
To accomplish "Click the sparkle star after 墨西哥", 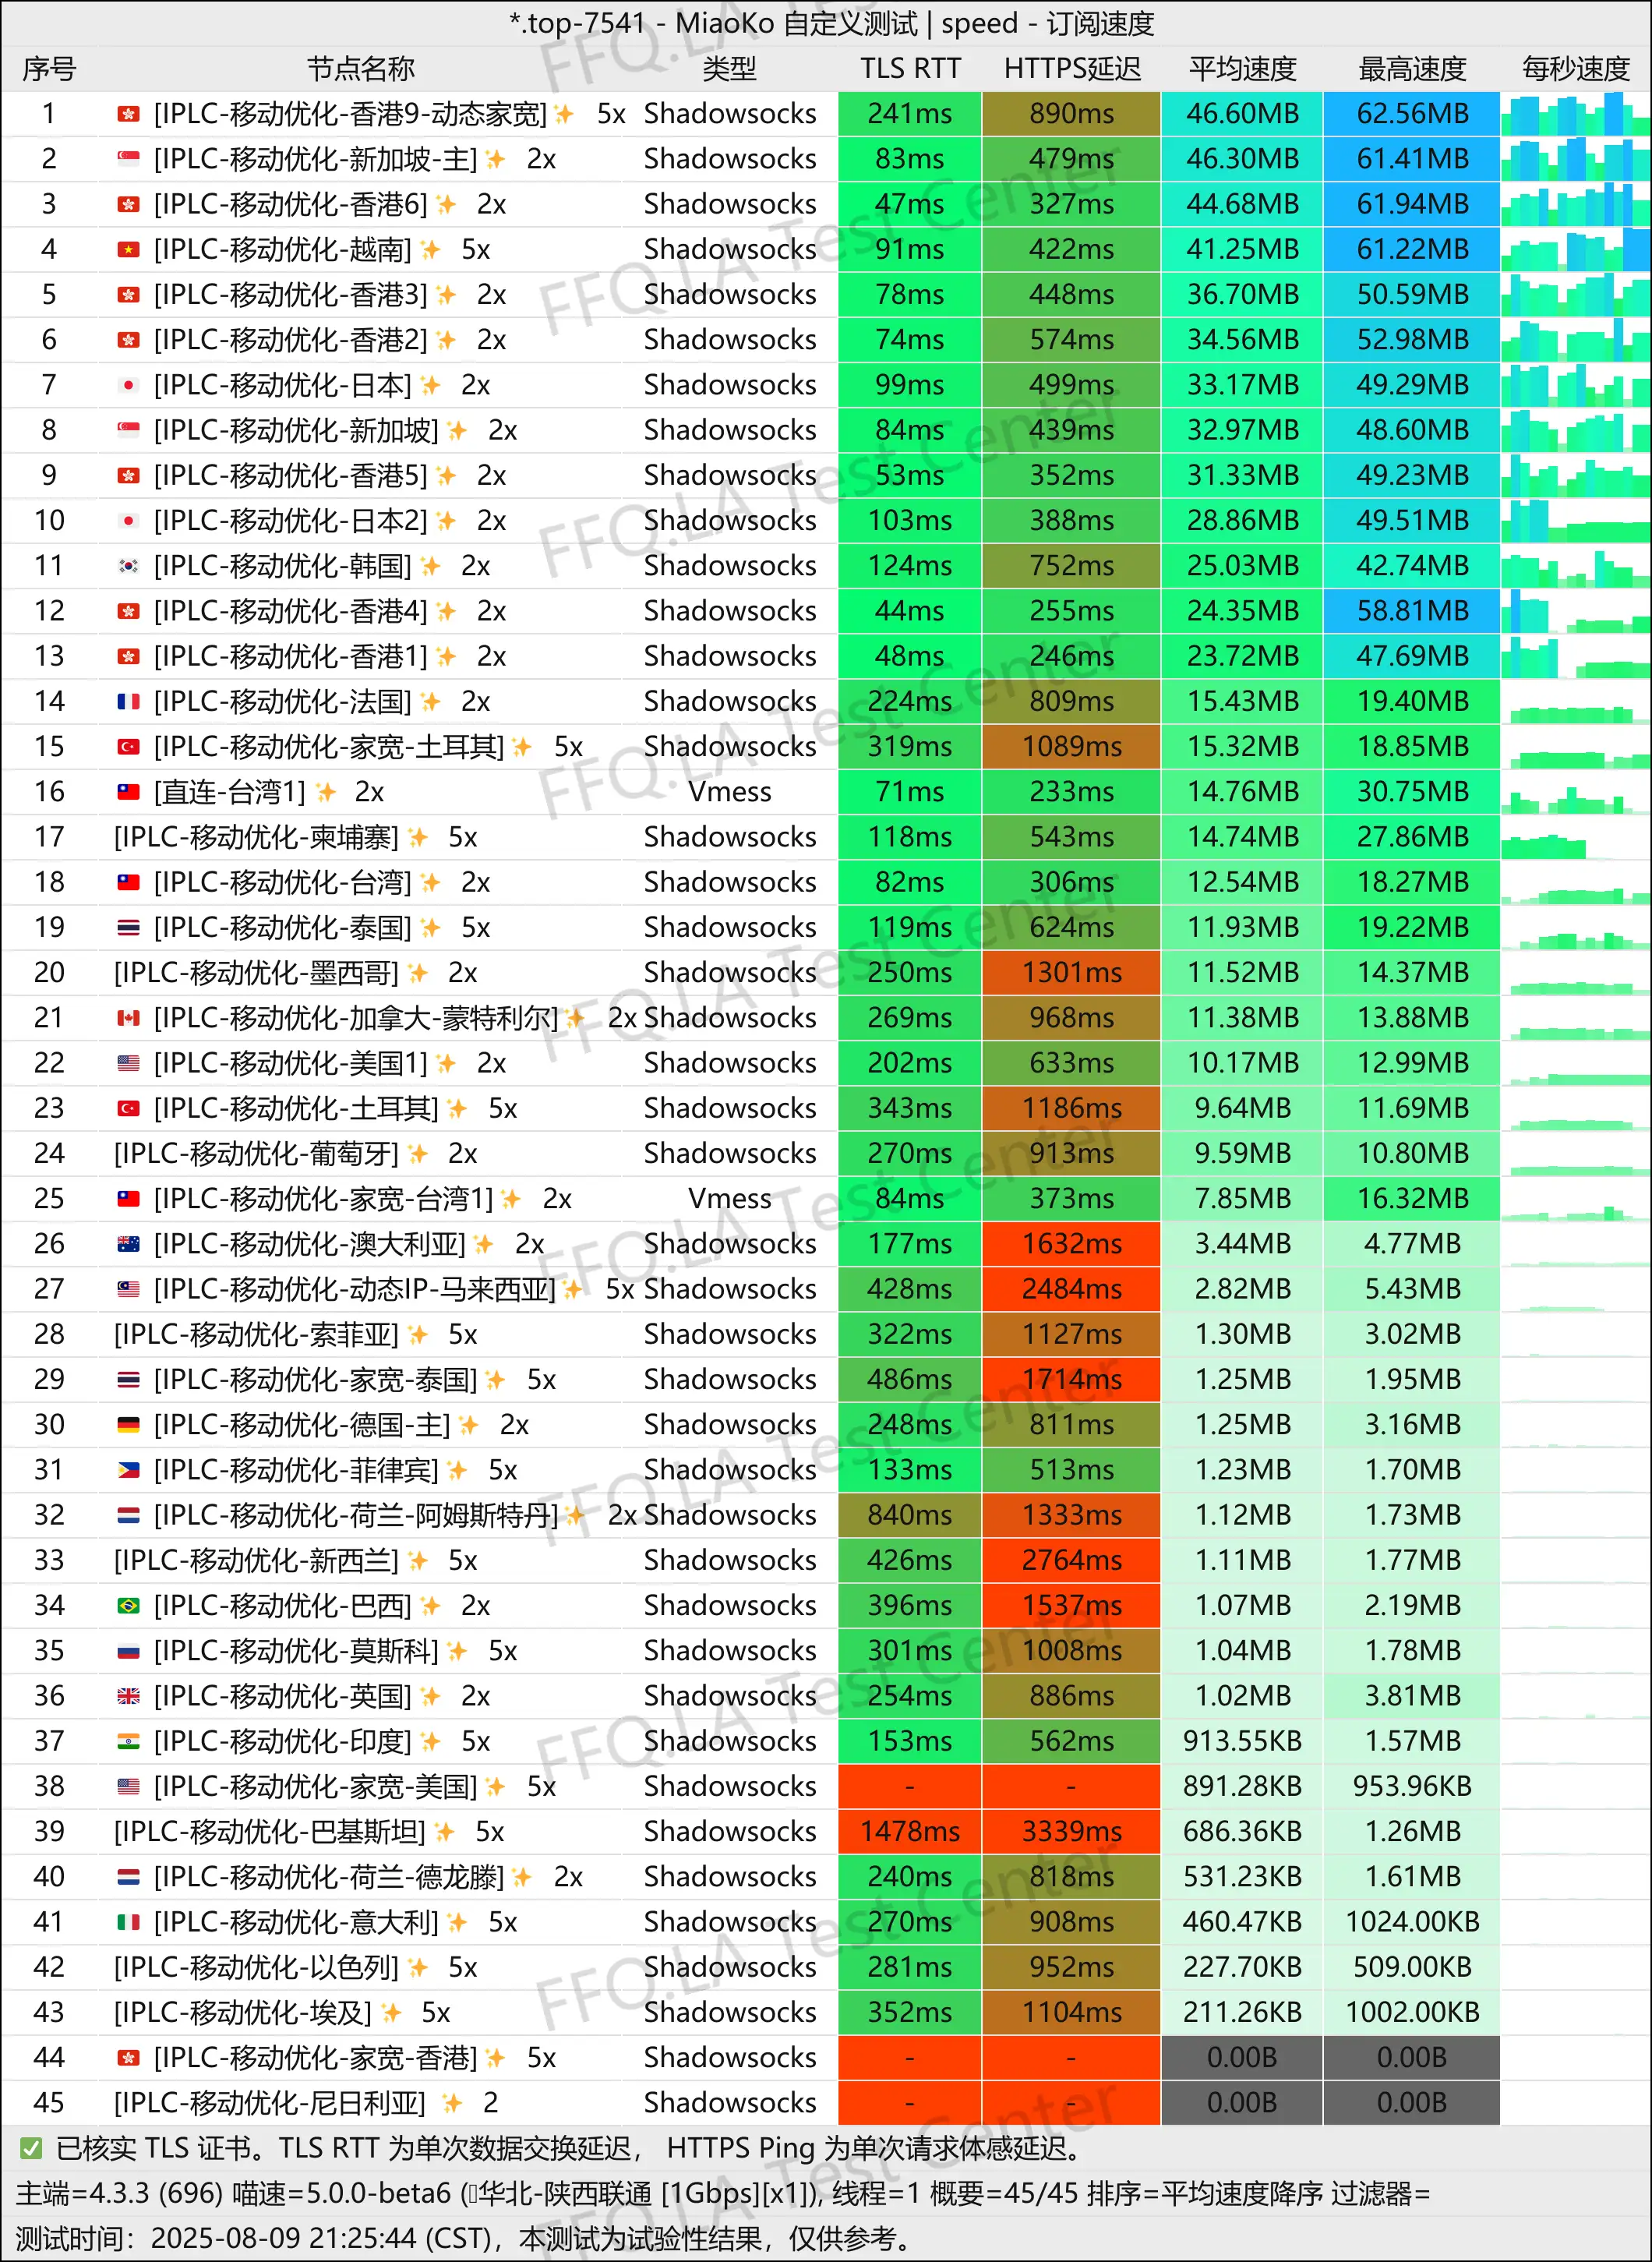I will pos(418,972).
